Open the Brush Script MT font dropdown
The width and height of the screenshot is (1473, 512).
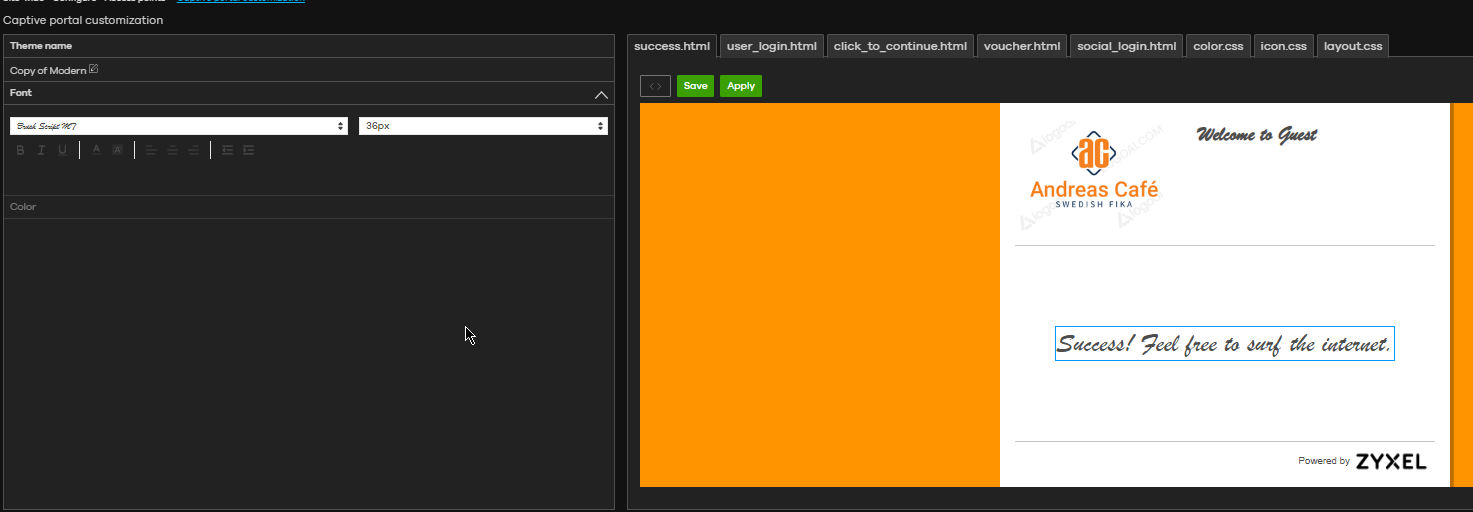click(179, 126)
